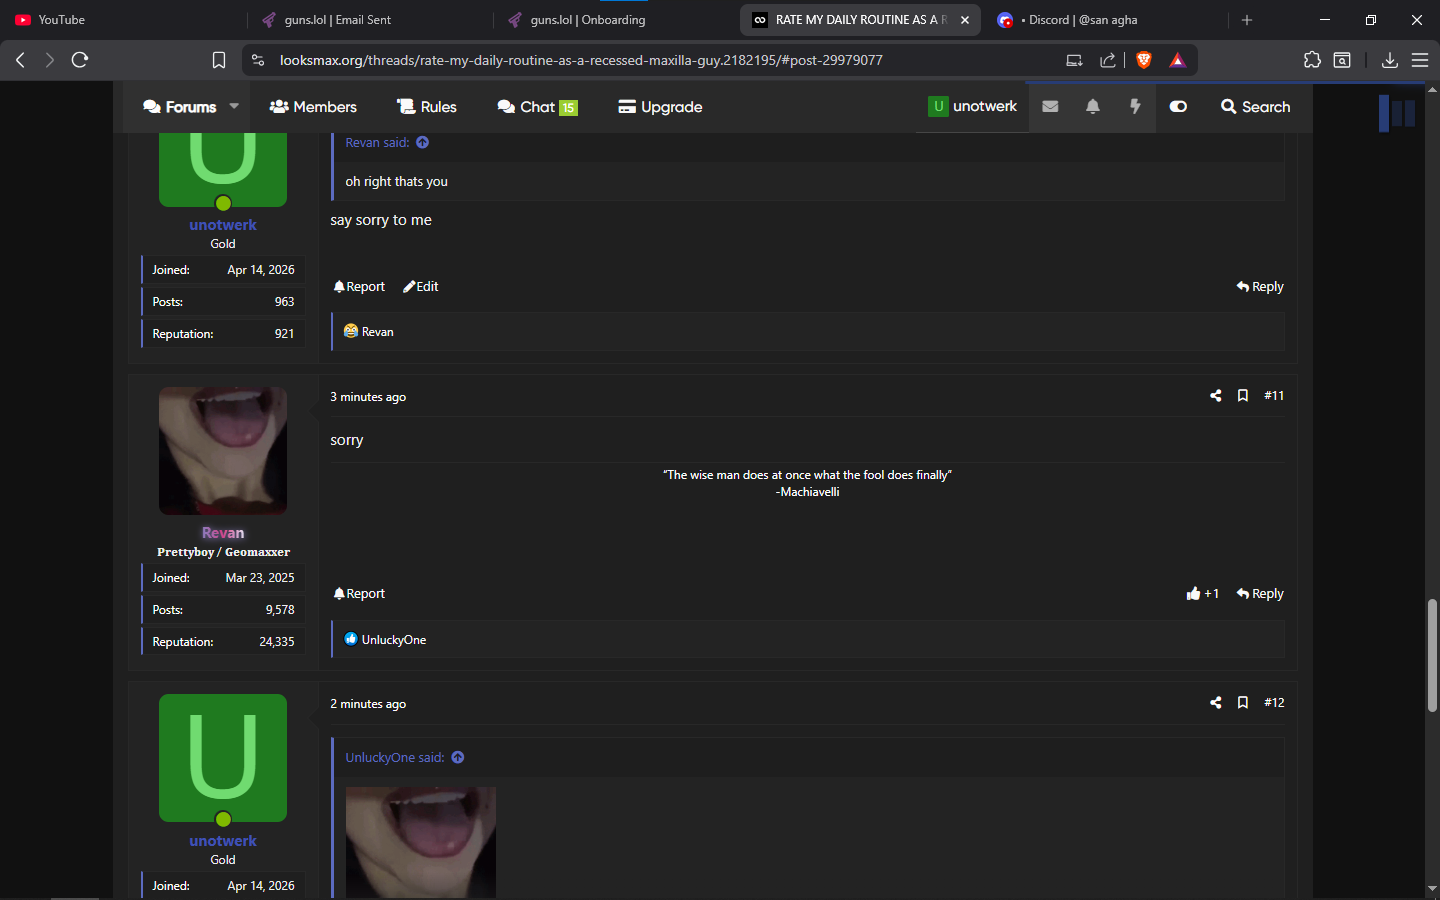This screenshot has width=1440, height=900.
Task: Open the forum alerts bell
Action: pos(1093,106)
